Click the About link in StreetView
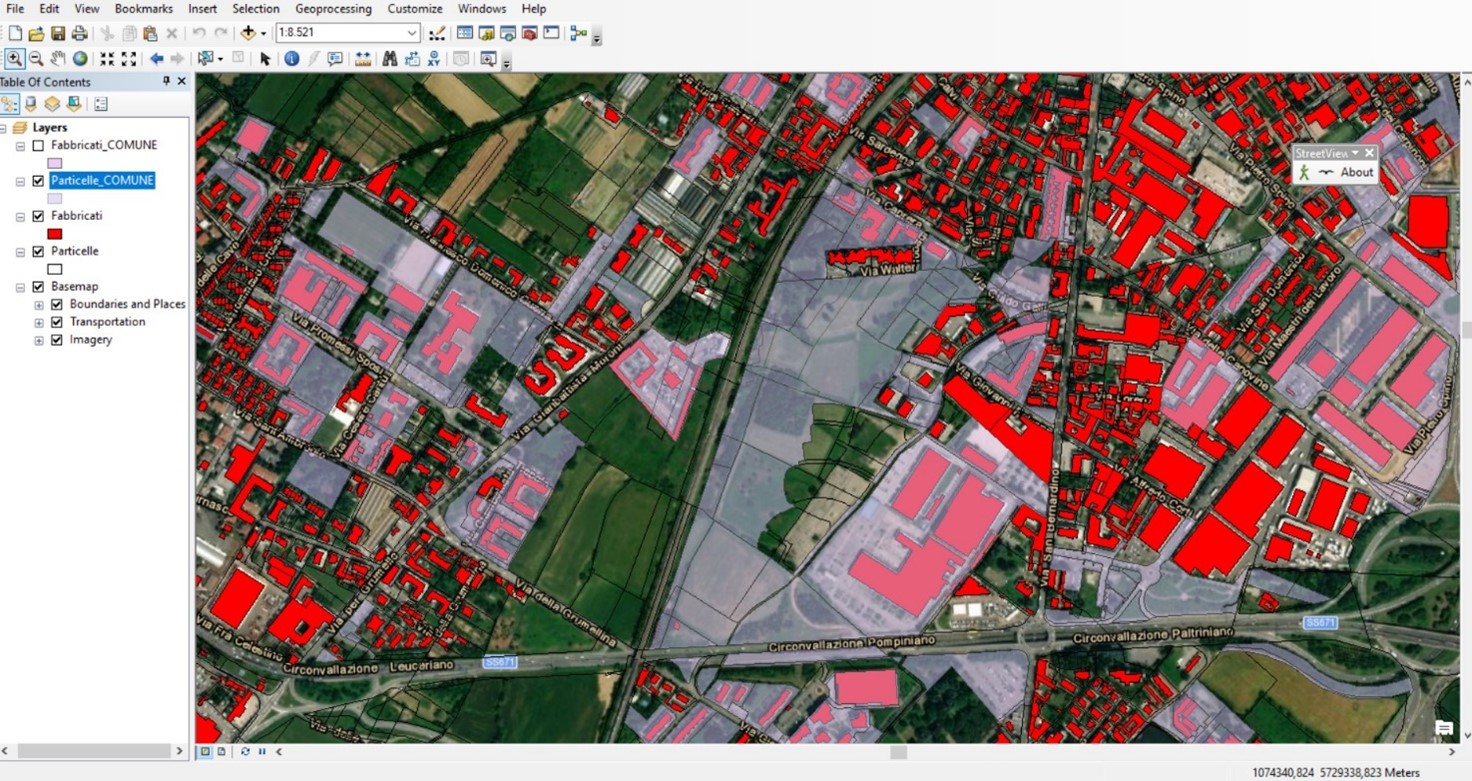The height and width of the screenshot is (781, 1472). [x=1356, y=172]
